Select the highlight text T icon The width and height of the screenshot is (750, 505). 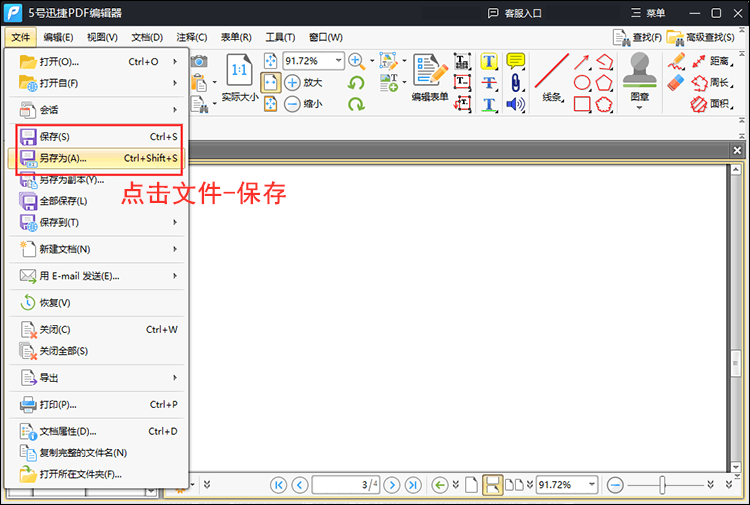[x=488, y=61]
